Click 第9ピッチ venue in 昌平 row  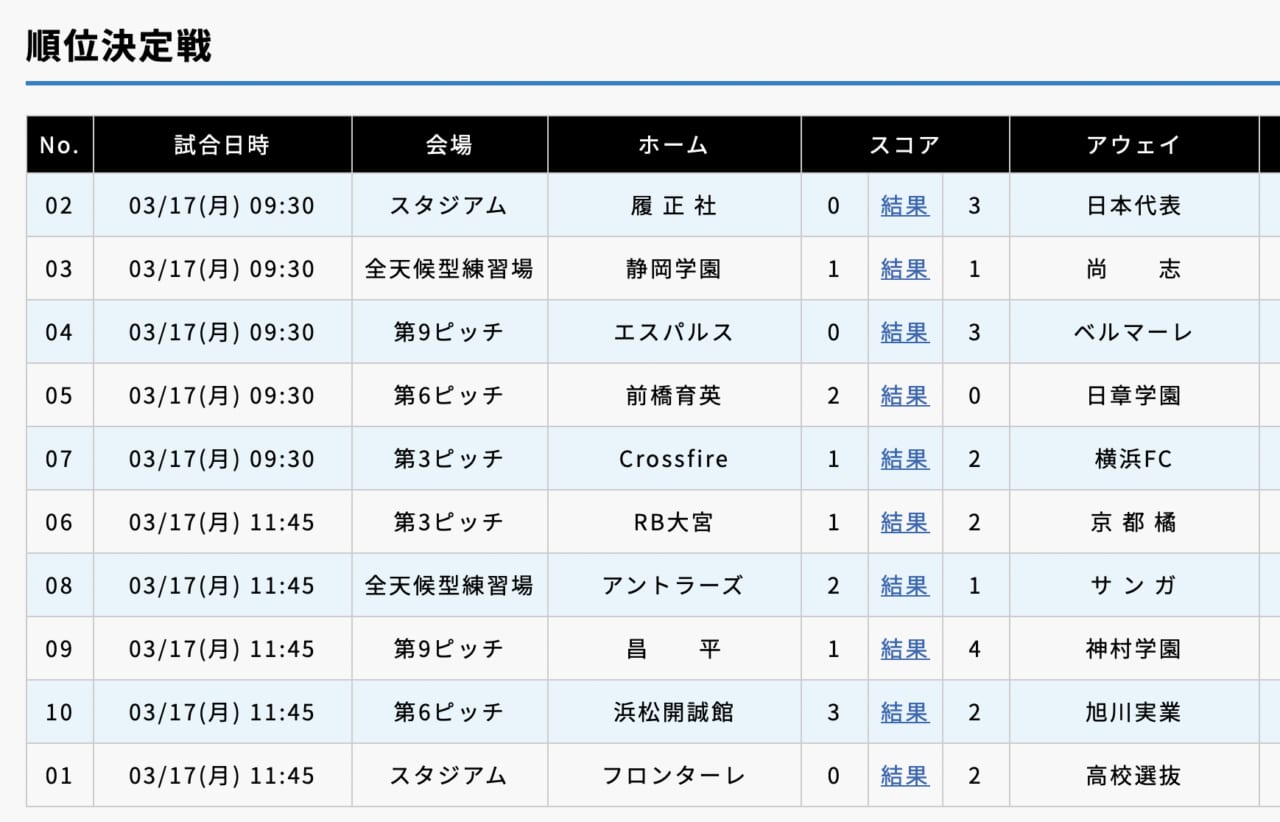(449, 649)
